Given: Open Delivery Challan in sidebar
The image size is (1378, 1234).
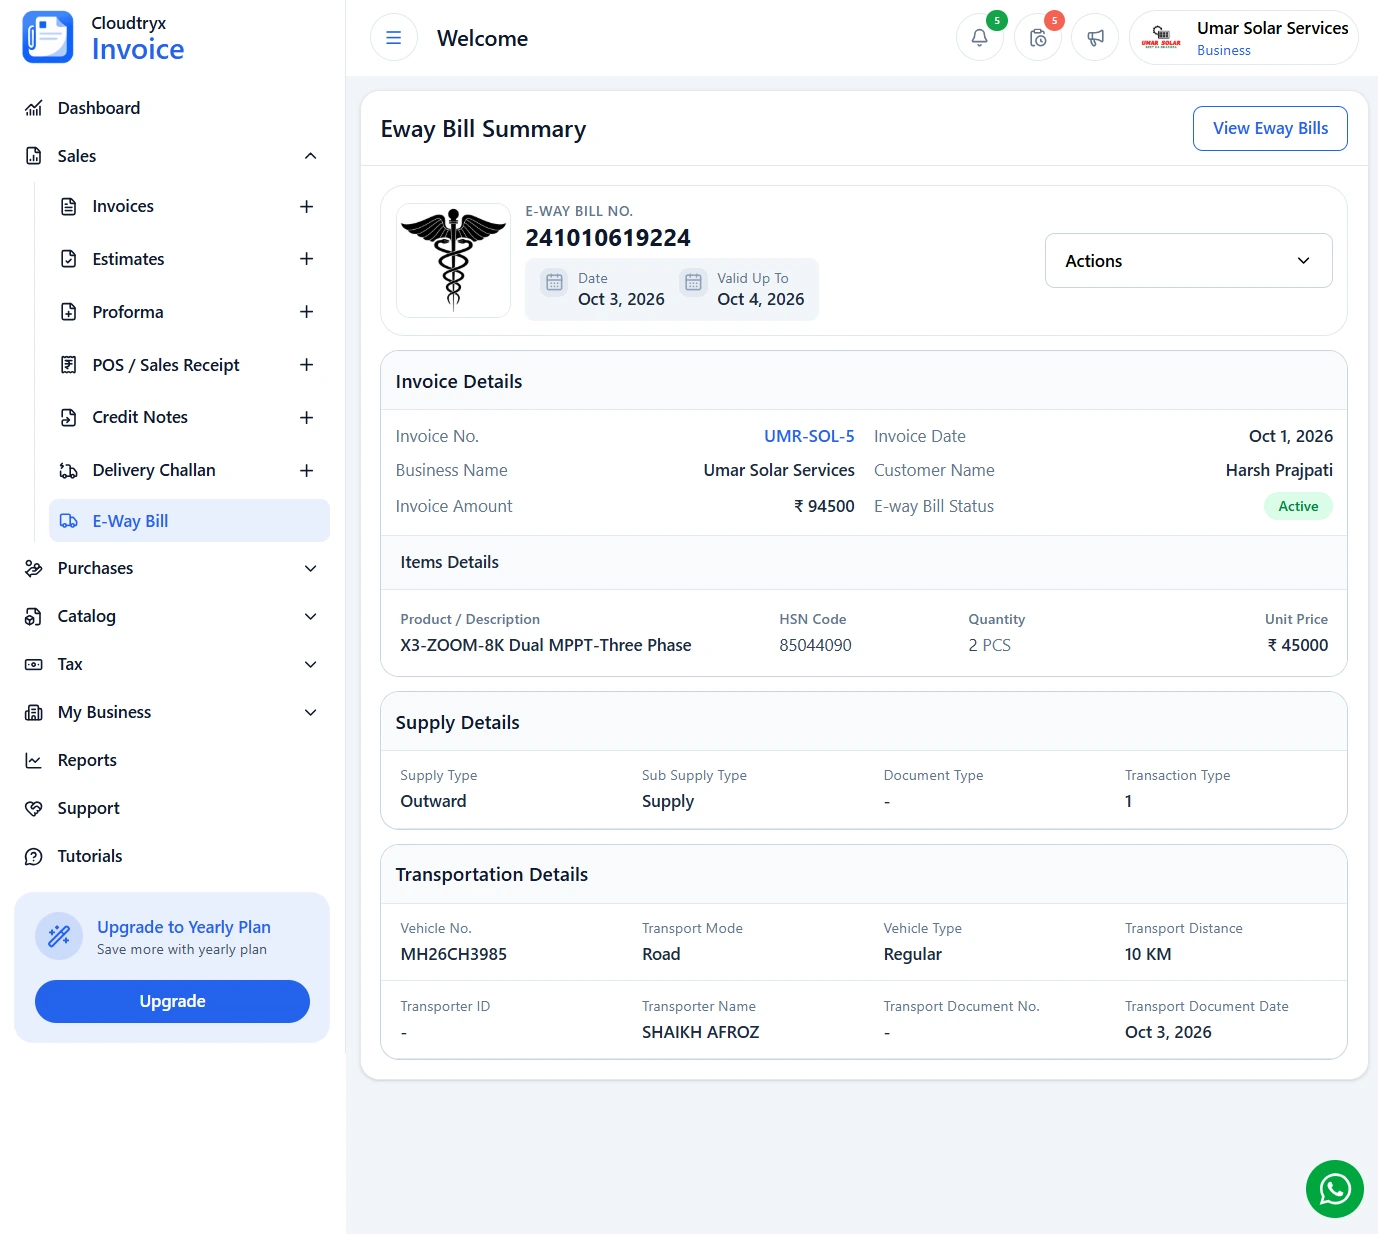Looking at the screenshot, I should click(x=154, y=470).
